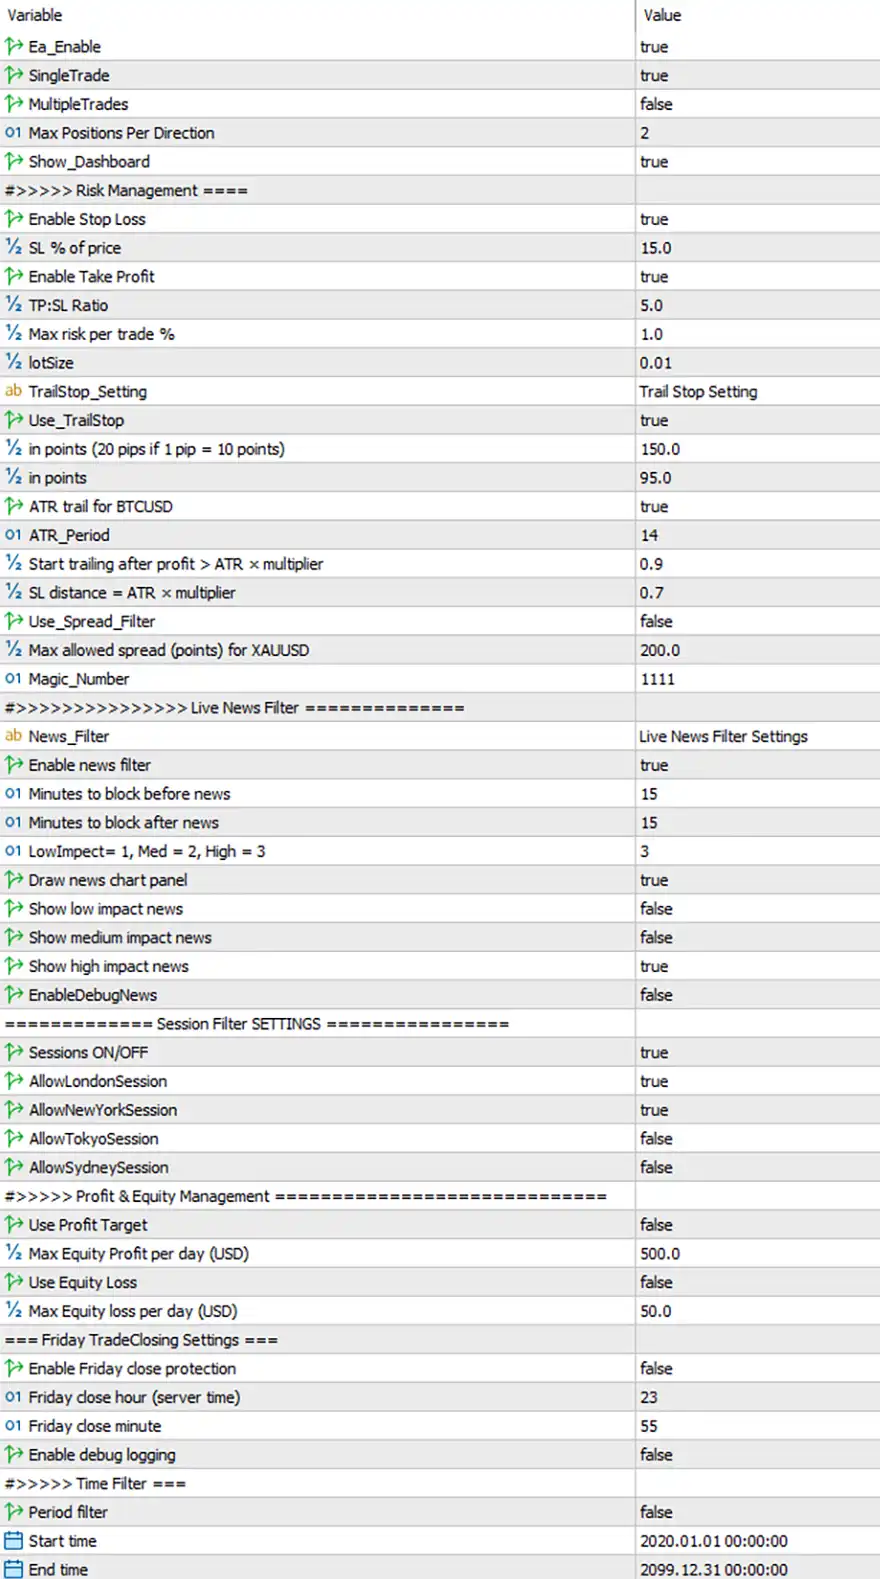Click the boolean icon beside Enable news filter
The height and width of the screenshot is (1579, 880).
click(x=13, y=765)
